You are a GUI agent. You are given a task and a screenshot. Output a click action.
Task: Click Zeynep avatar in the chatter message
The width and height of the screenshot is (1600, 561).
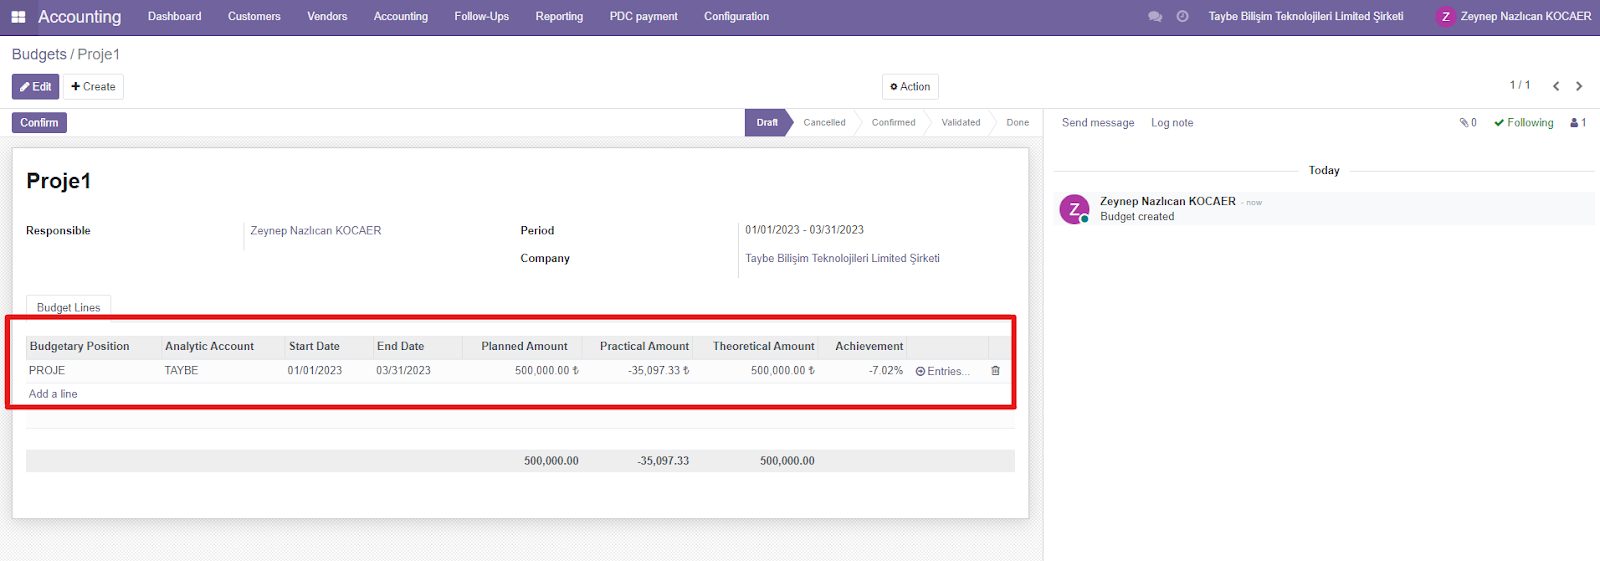click(1074, 209)
